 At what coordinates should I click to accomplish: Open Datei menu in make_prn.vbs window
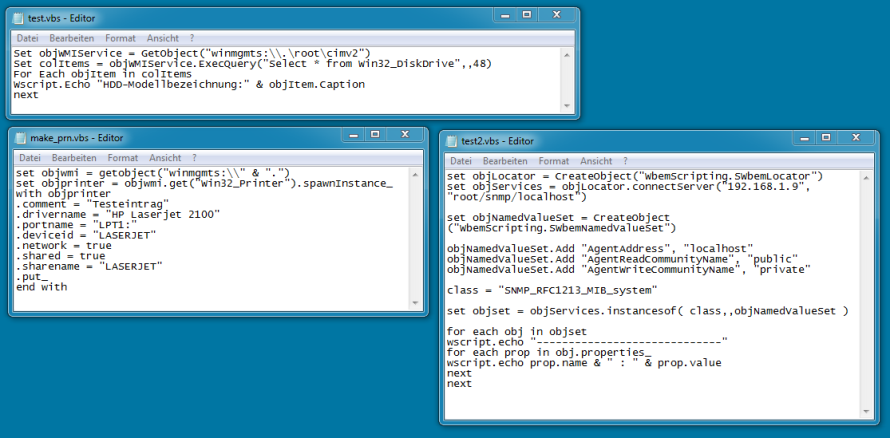coord(30,158)
